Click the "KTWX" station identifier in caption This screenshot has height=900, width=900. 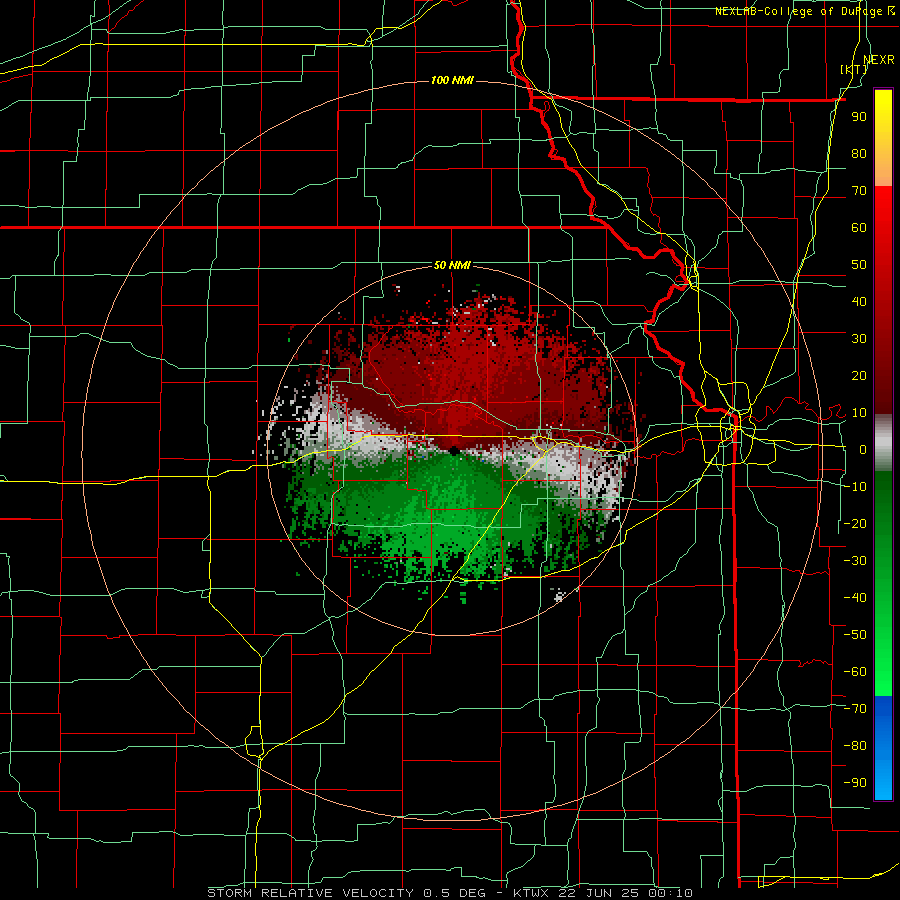(529, 893)
